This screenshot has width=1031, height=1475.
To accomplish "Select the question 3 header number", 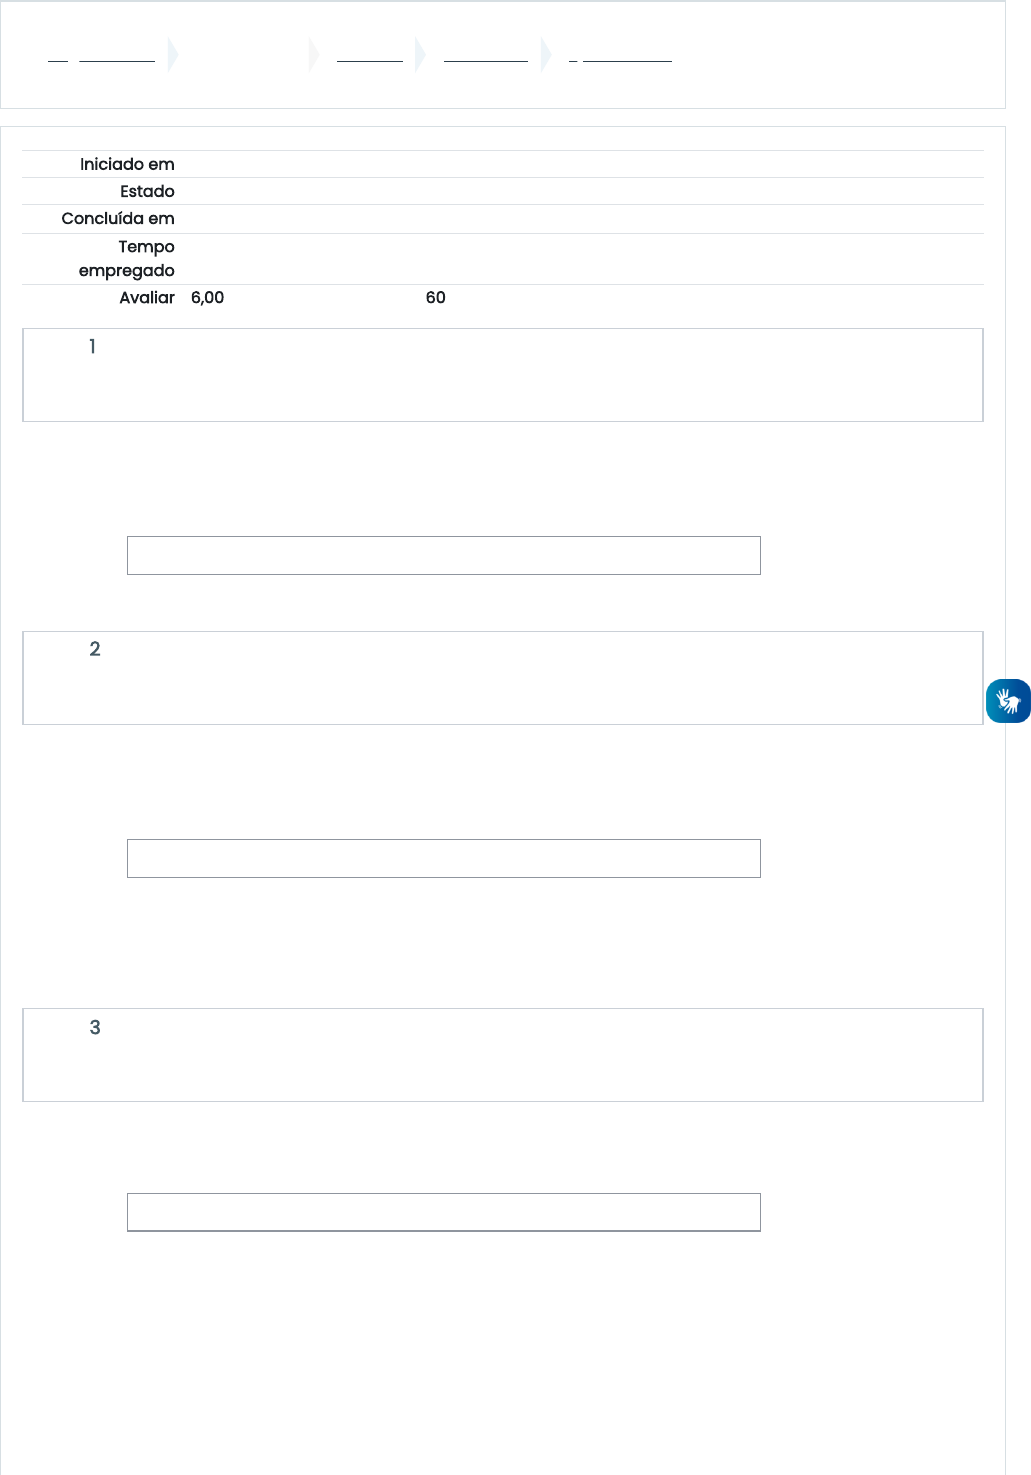I will [95, 1028].
